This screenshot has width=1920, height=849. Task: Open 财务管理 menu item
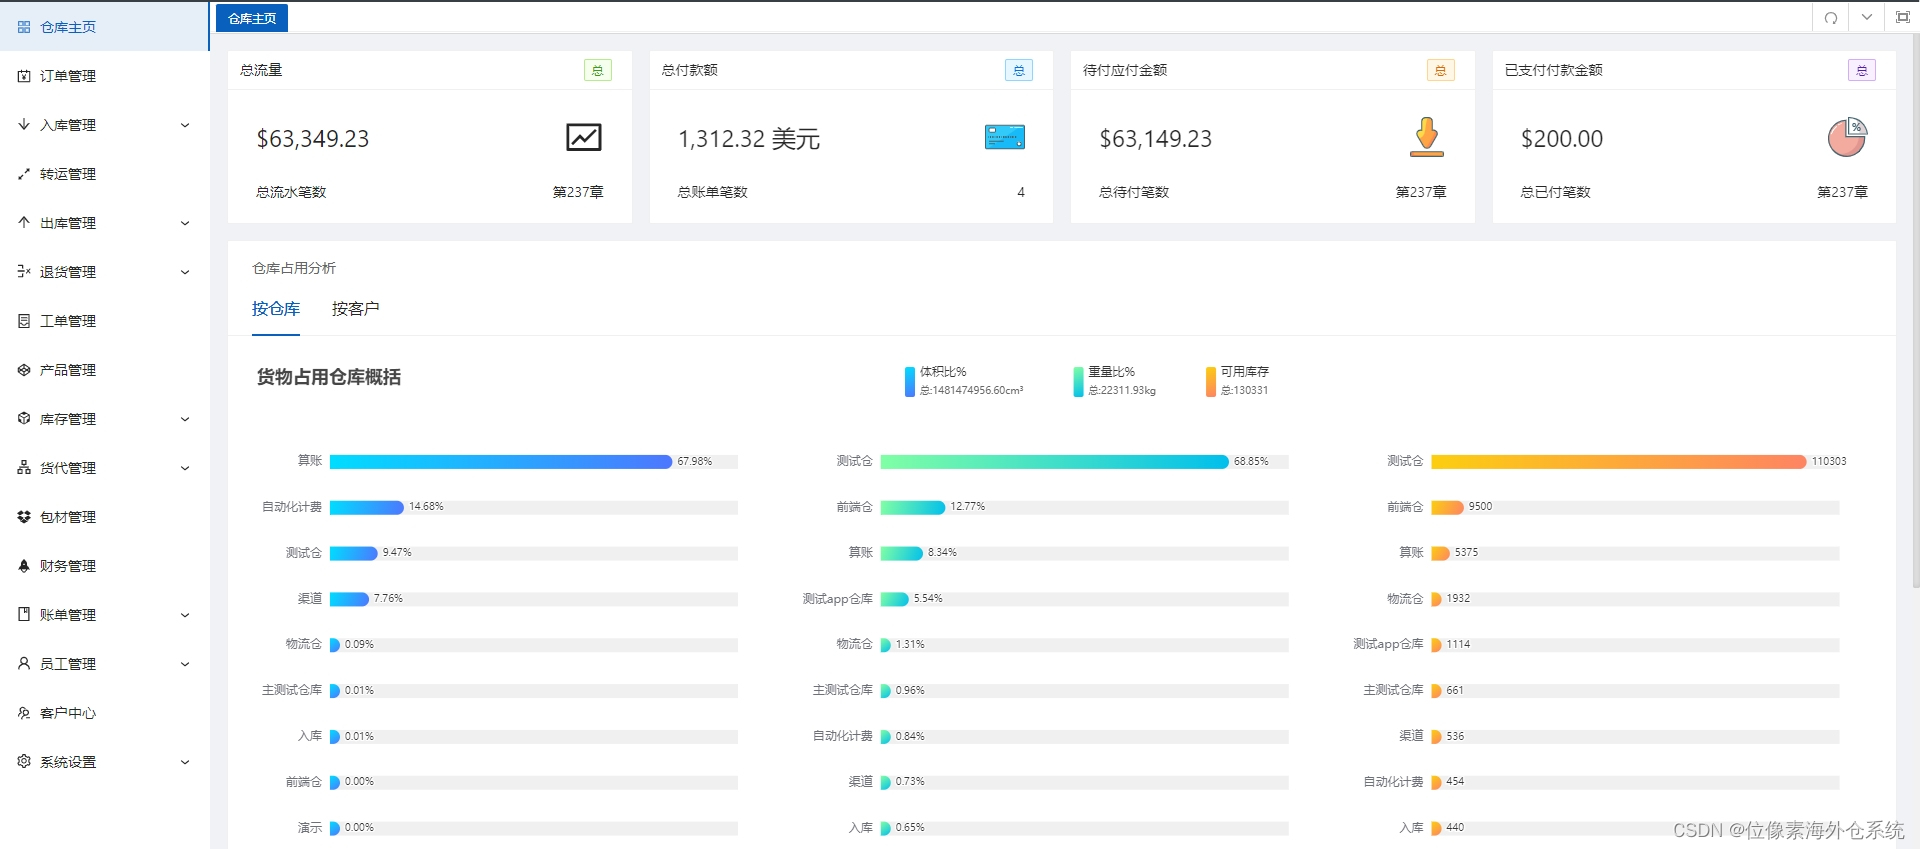(104, 566)
